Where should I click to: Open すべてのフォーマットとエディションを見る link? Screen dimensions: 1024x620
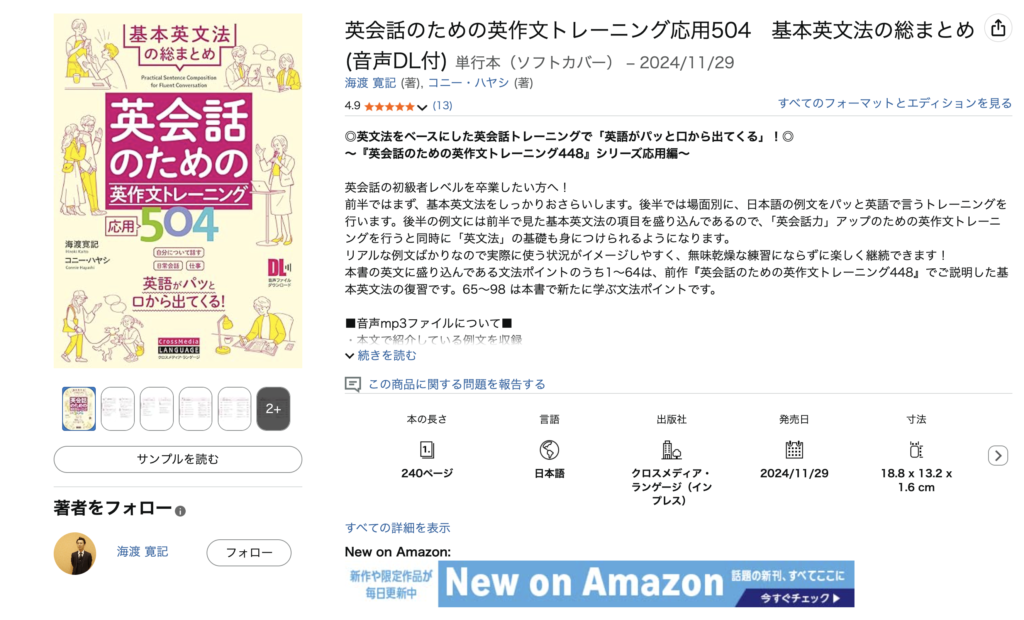(x=895, y=103)
